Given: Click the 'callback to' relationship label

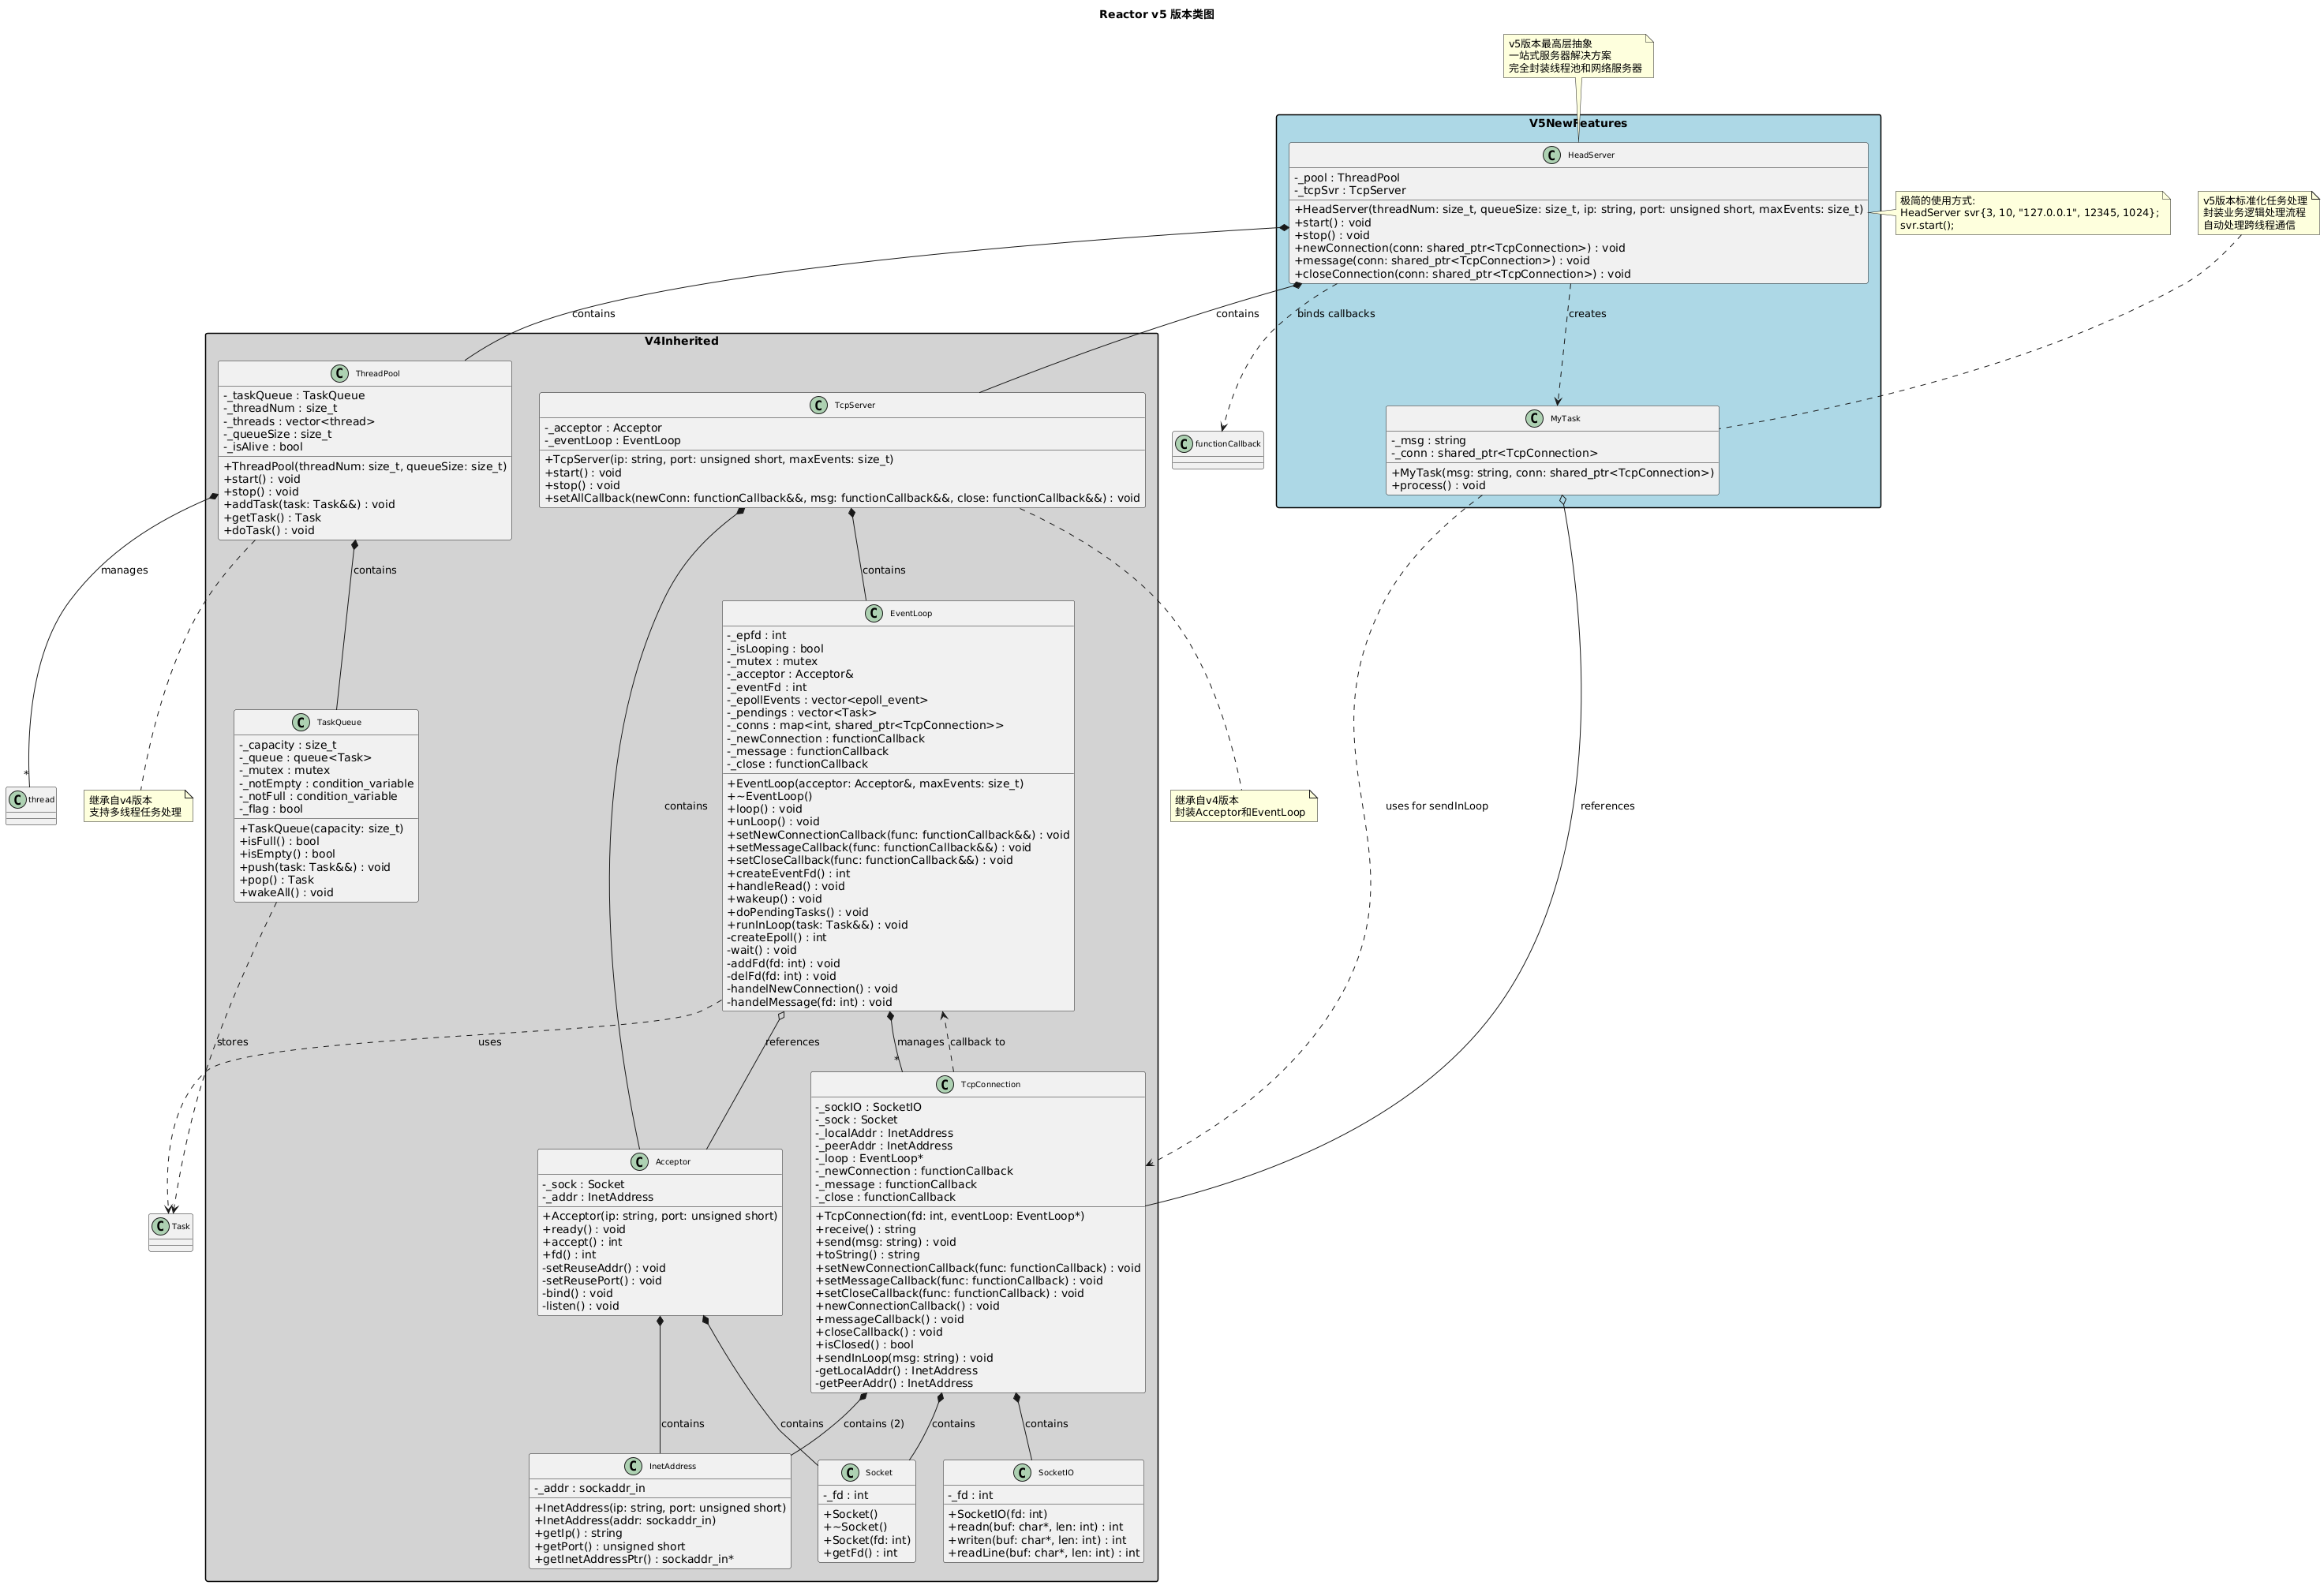Looking at the screenshot, I should tap(977, 1042).
